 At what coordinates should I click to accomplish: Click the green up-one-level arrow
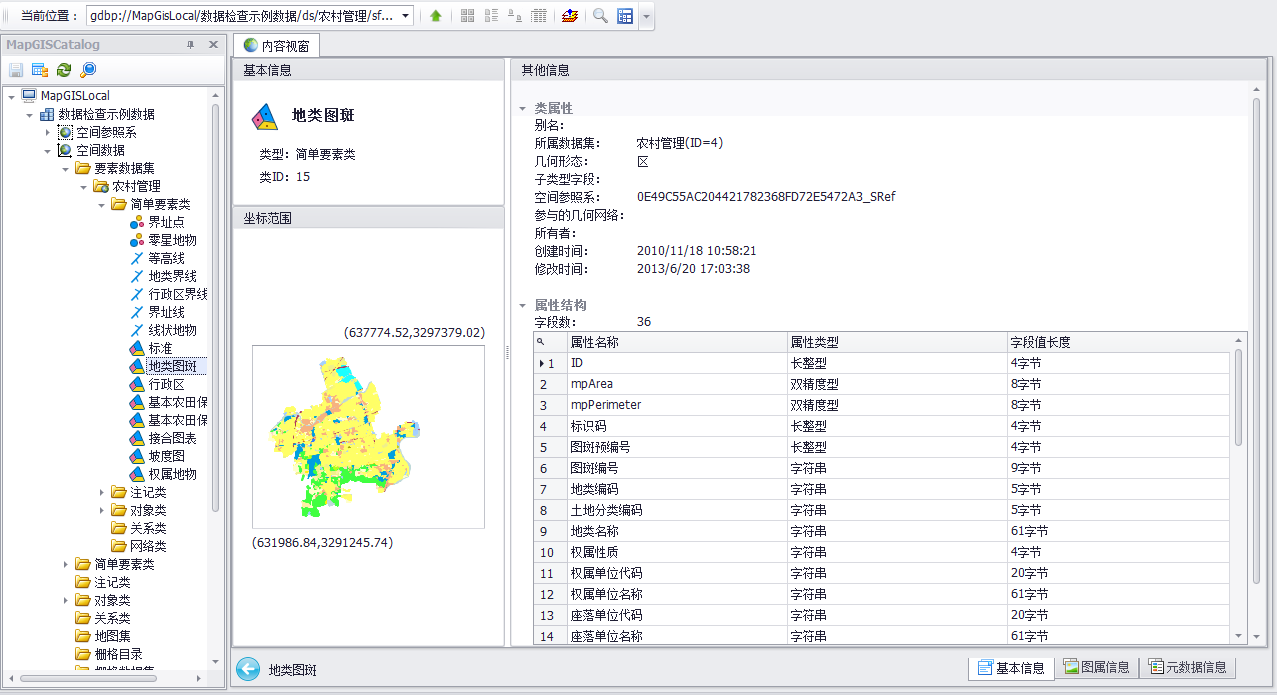point(436,16)
